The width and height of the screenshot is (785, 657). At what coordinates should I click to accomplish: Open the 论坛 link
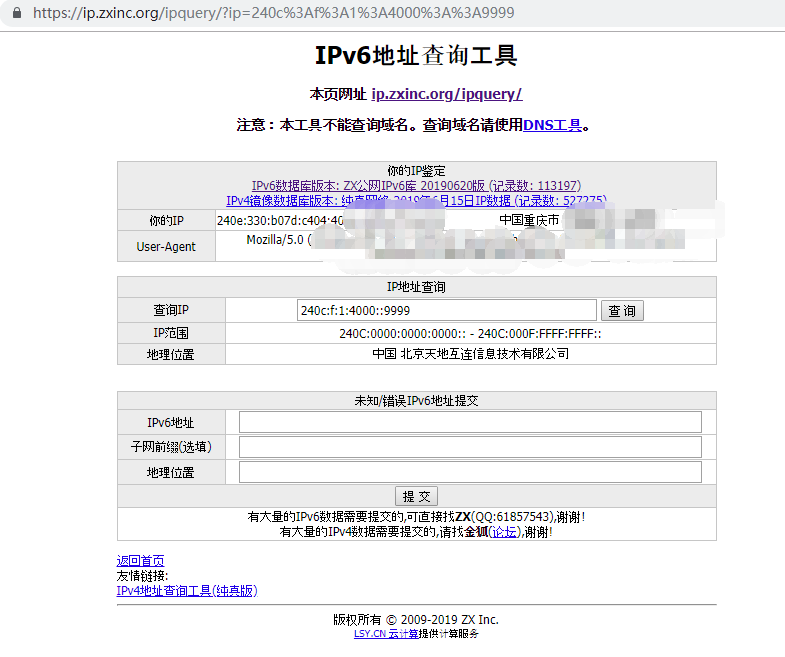click(x=504, y=532)
